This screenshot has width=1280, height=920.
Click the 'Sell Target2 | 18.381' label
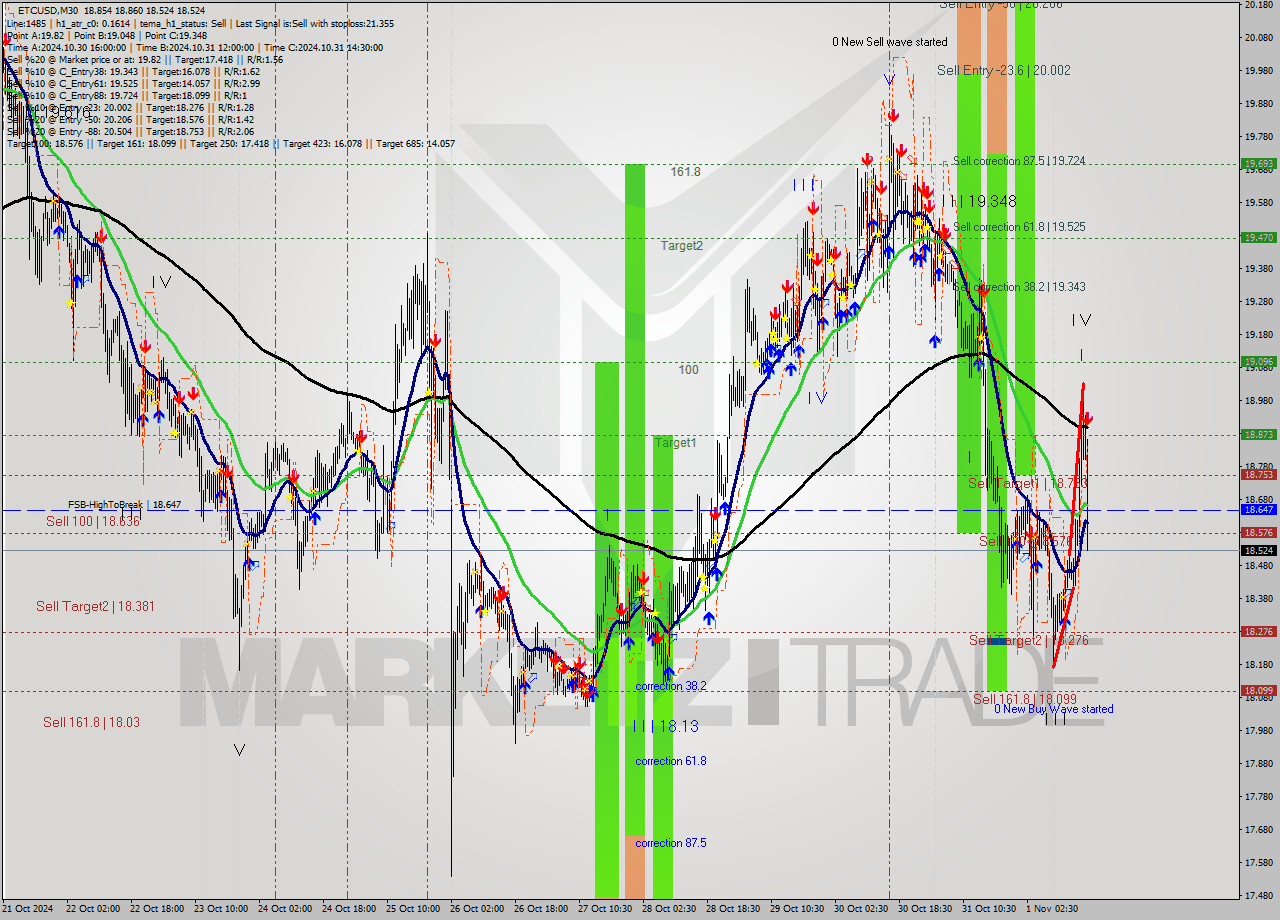(95, 606)
